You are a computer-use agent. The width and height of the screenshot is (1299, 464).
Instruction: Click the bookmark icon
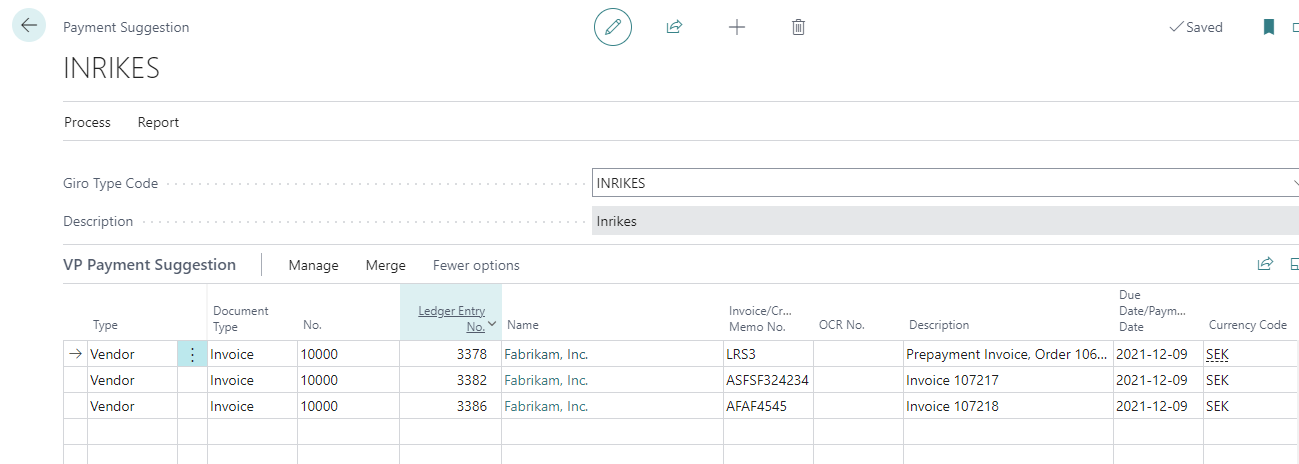click(x=1269, y=27)
